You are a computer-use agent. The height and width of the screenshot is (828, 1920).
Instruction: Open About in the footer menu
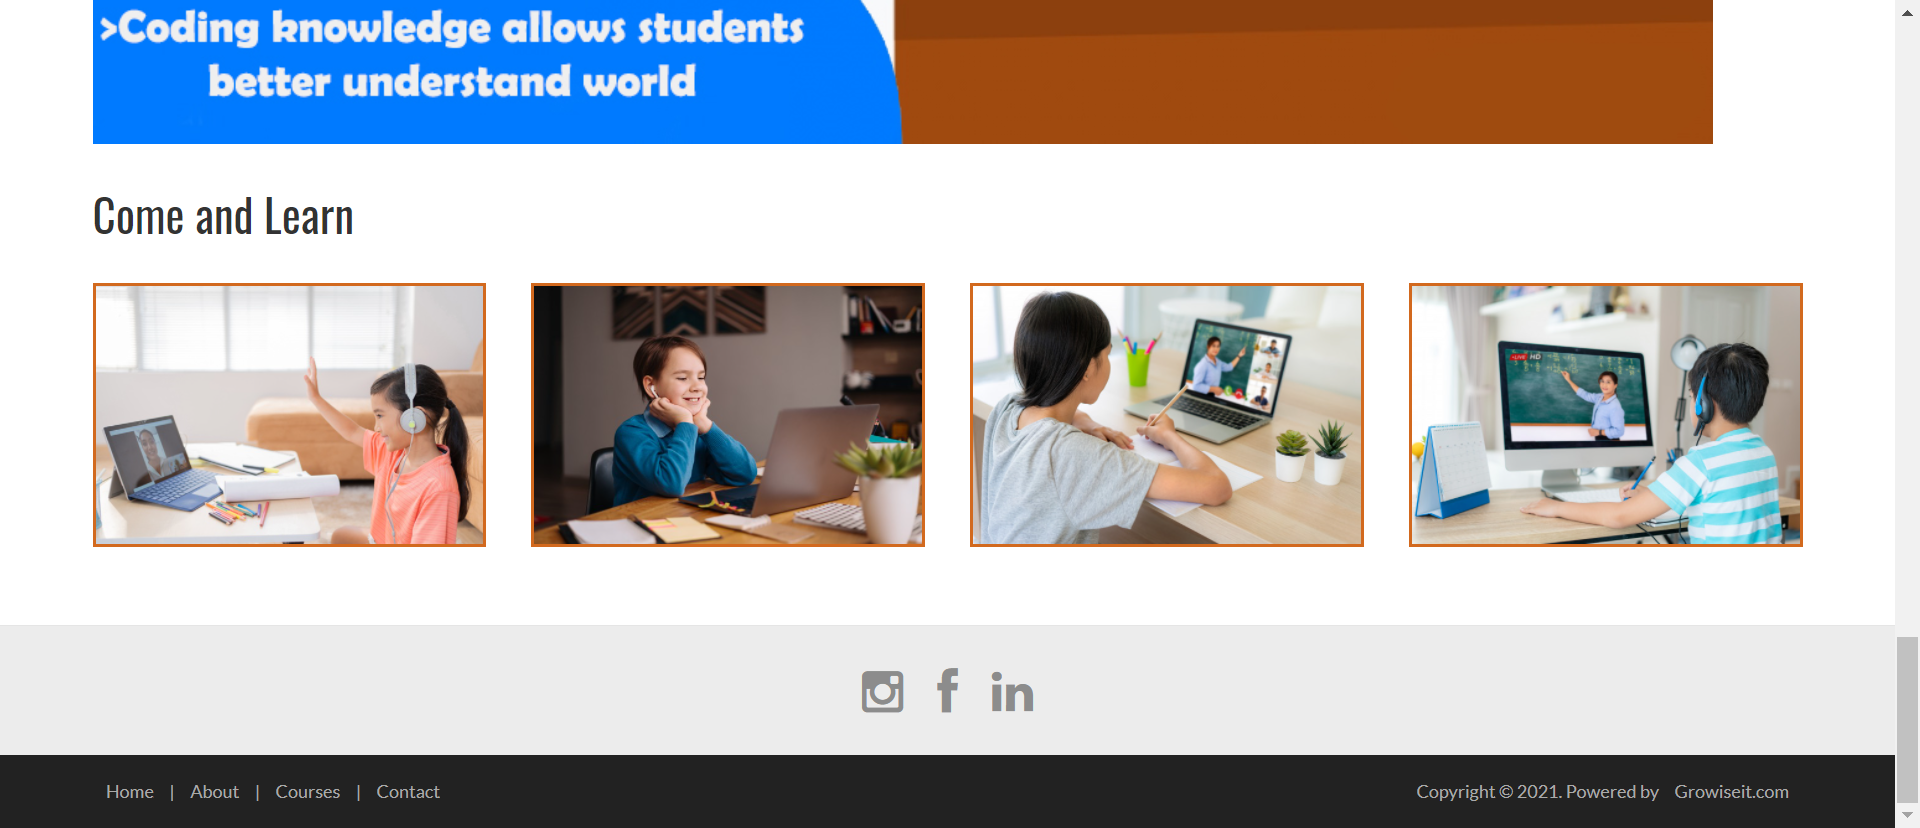pos(215,792)
